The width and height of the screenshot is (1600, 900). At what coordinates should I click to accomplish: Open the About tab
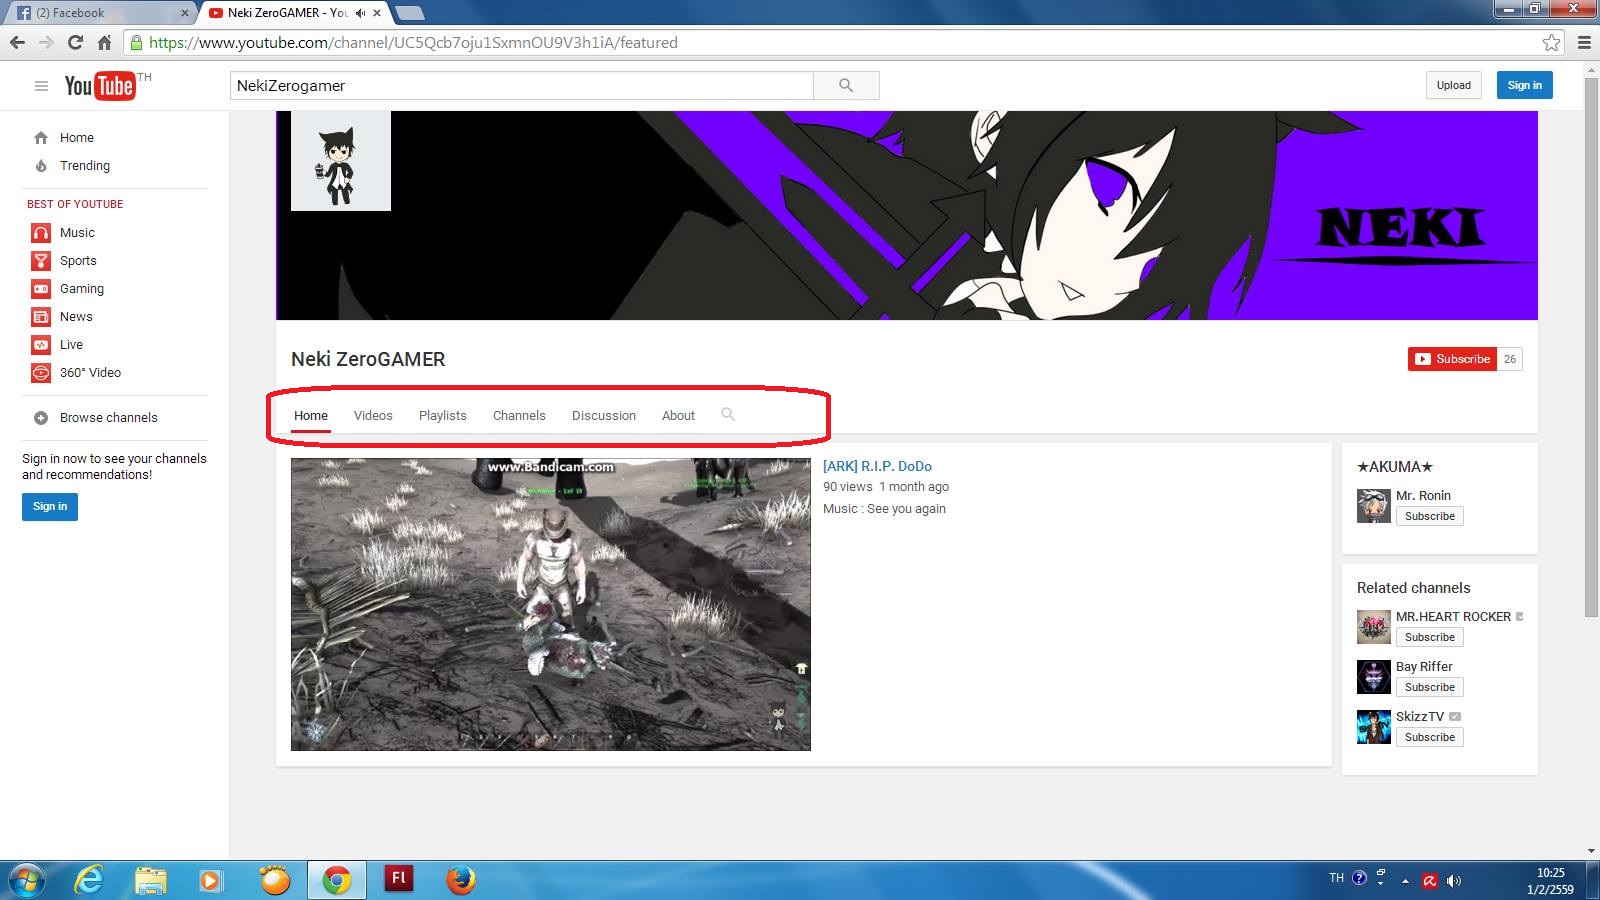pos(678,416)
